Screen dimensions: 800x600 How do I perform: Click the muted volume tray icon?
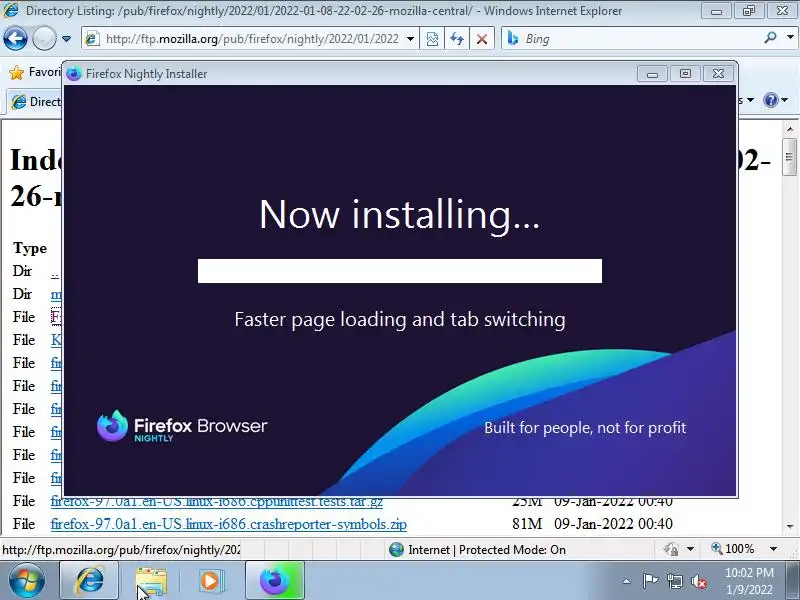click(x=698, y=581)
